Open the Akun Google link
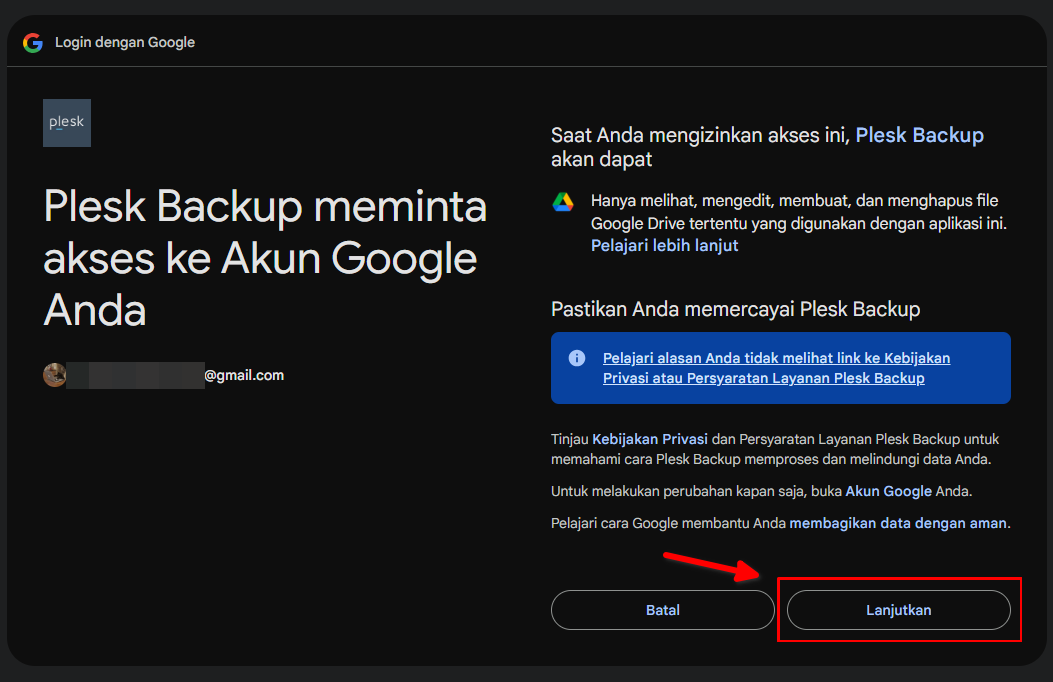 click(888, 491)
